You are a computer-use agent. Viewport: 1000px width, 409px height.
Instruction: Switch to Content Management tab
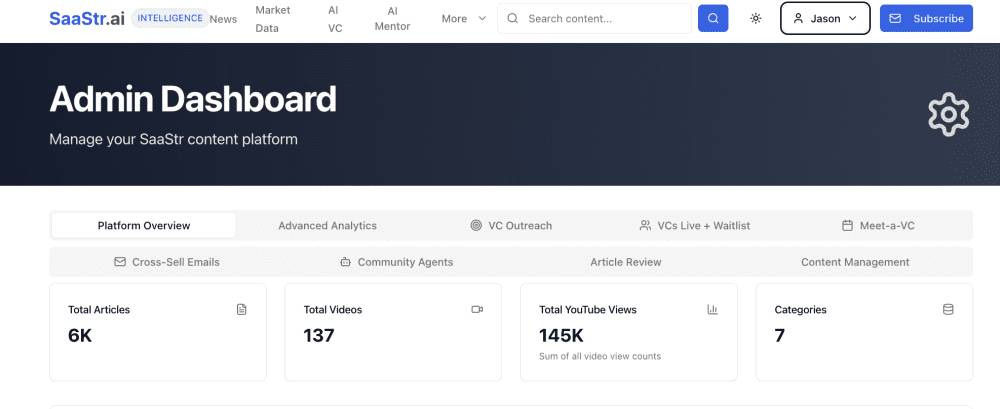[855, 262]
